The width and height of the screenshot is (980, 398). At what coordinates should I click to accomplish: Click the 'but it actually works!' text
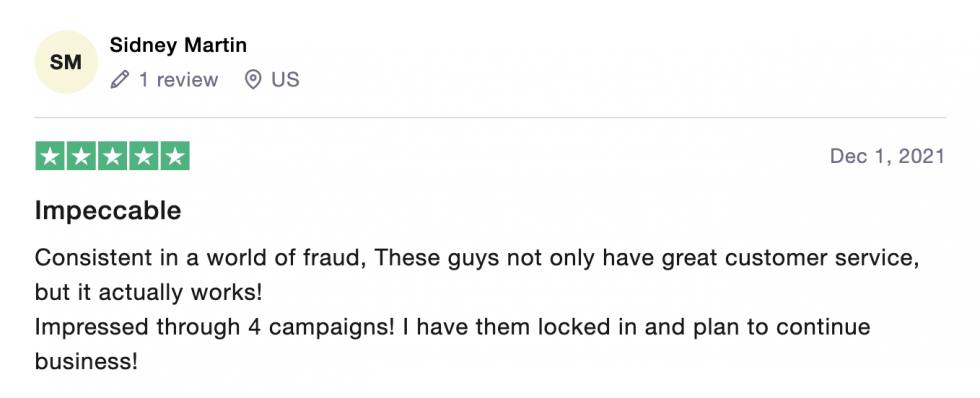point(149,292)
